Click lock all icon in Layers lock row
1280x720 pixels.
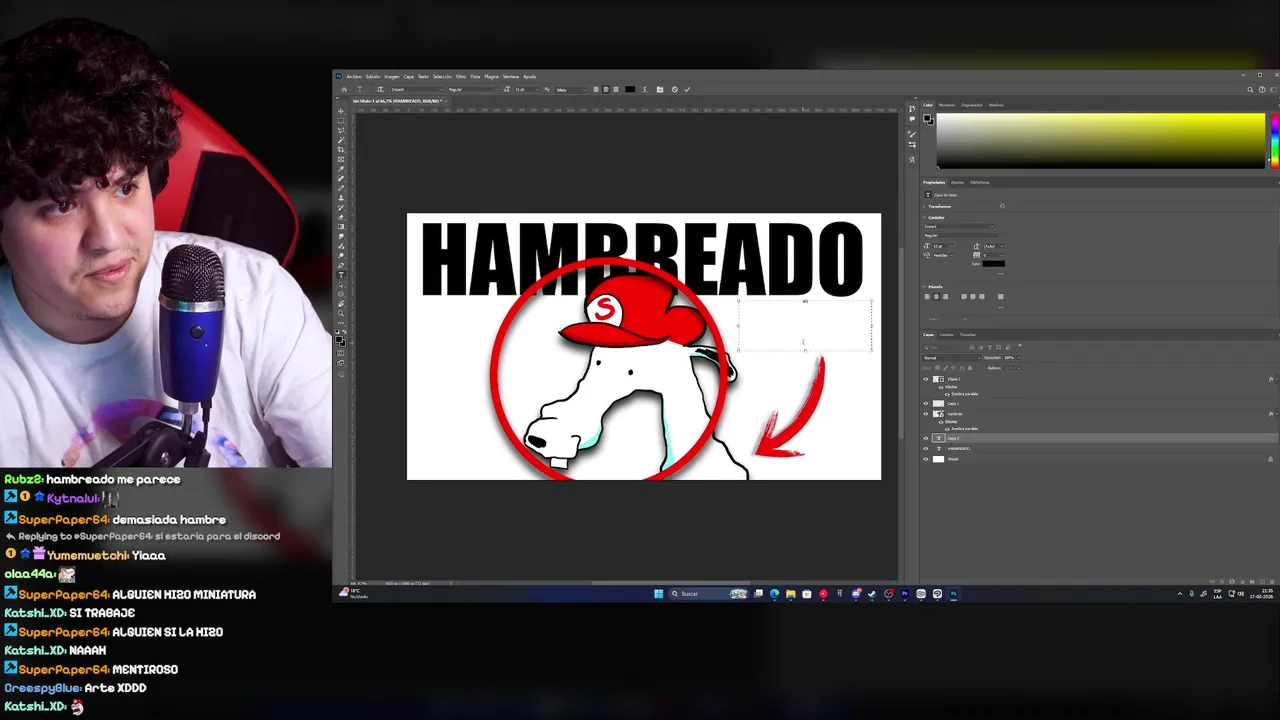[970, 368]
